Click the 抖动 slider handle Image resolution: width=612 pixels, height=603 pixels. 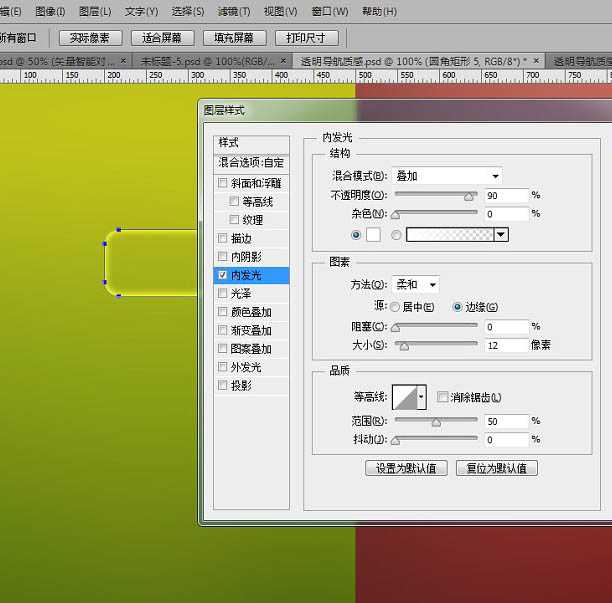click(396, 441)
